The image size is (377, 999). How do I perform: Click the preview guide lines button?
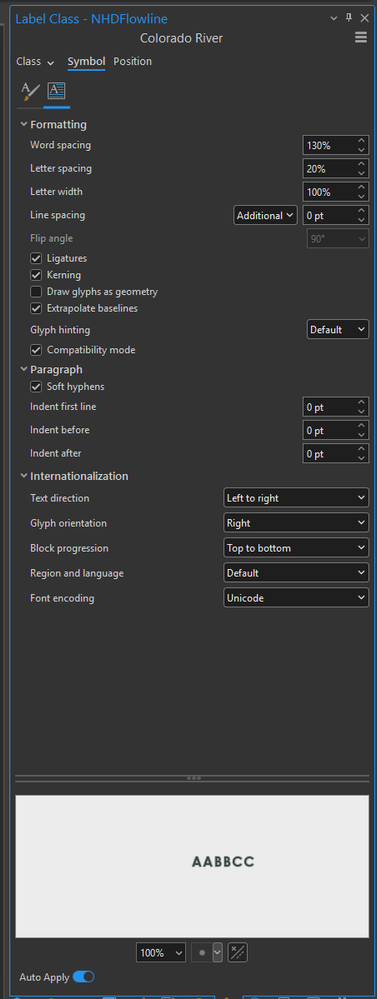(238, 952)
